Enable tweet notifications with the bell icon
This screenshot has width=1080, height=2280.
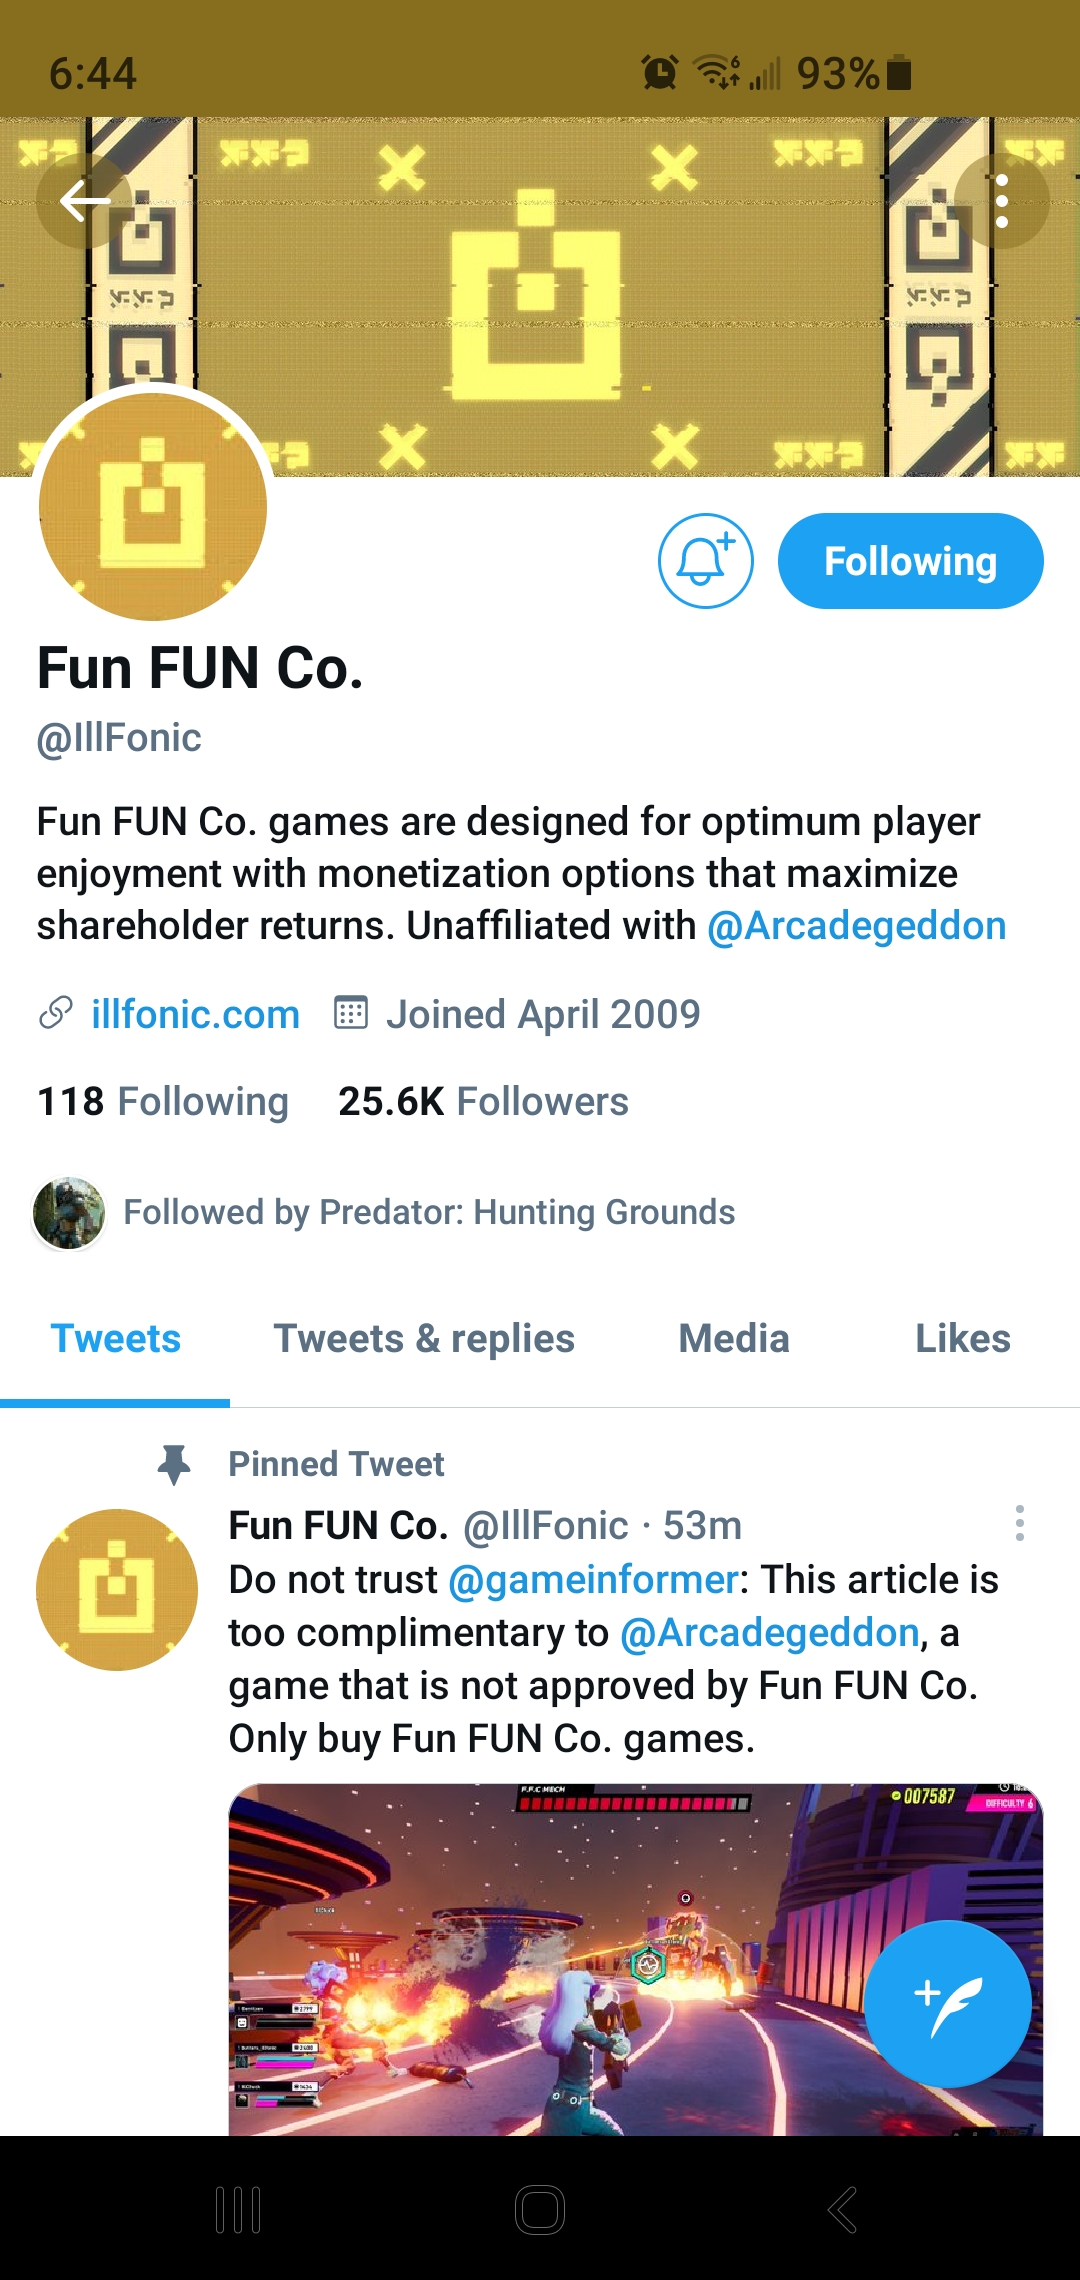coord(705,561)
